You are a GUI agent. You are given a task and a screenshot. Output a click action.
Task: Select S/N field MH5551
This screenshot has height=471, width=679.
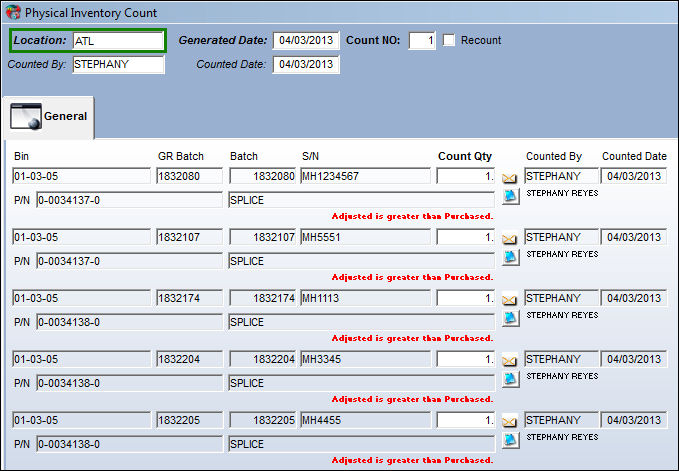tap(365, 237)
